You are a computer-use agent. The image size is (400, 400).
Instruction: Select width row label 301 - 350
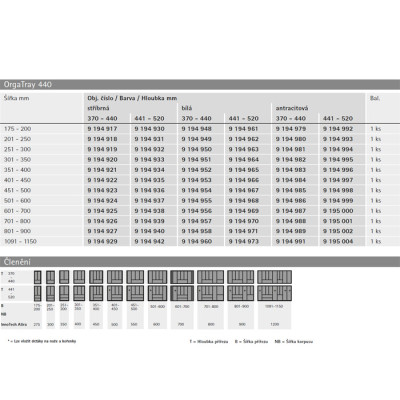click(17, 160)
